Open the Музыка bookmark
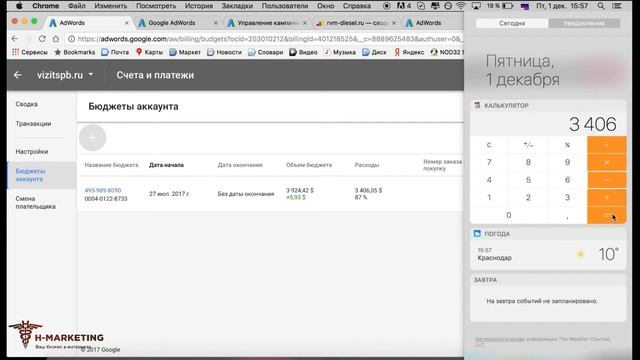The image size is (640, 360). [340, 52]
